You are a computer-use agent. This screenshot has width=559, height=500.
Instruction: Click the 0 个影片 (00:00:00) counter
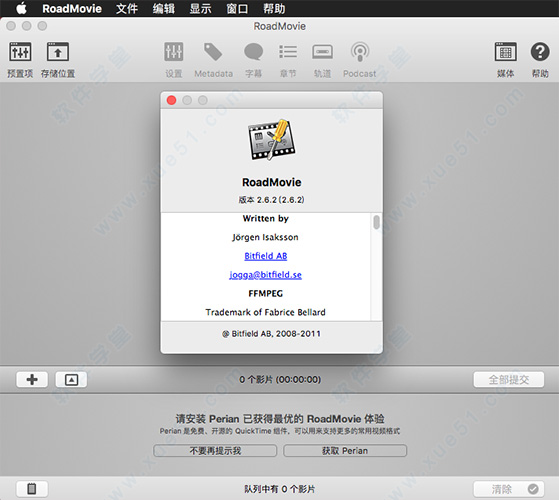click(280, 380)
